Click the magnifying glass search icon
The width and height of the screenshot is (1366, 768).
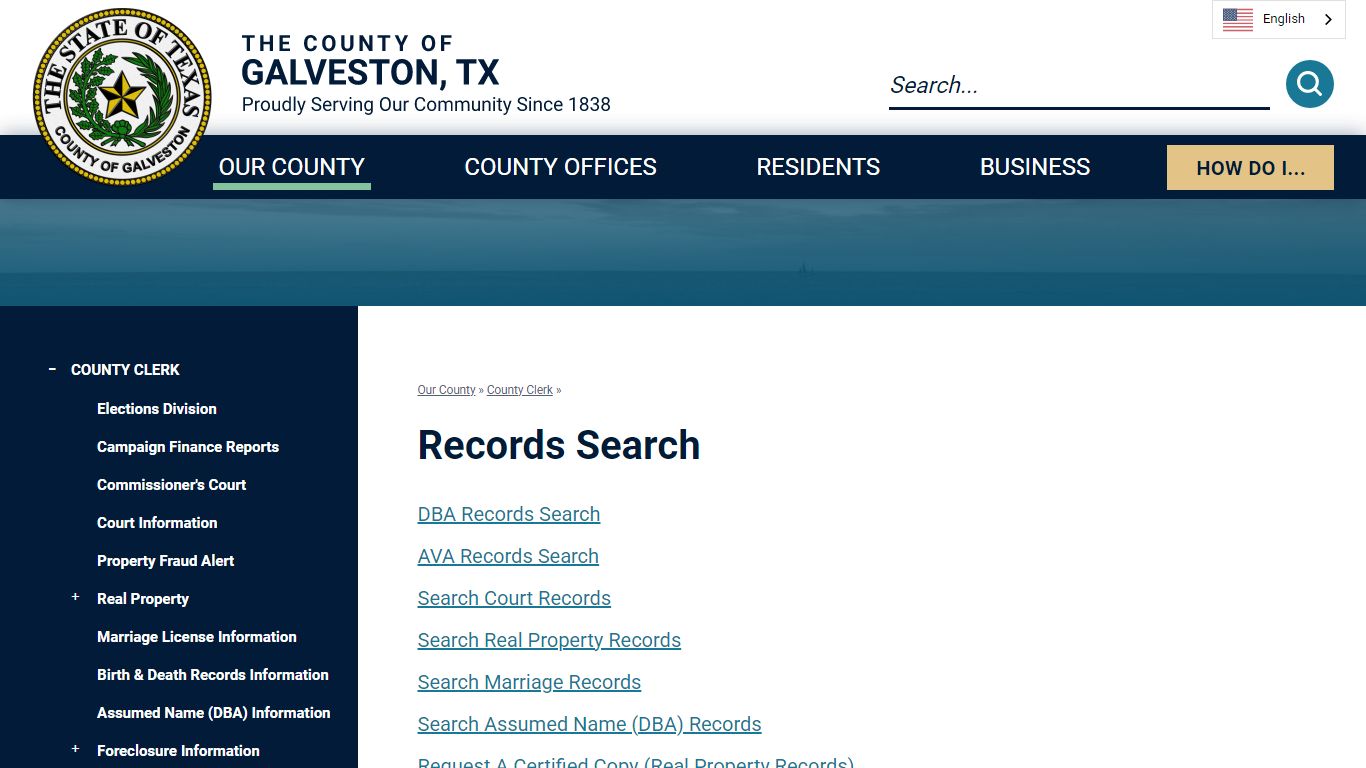tap(1309, 84)
